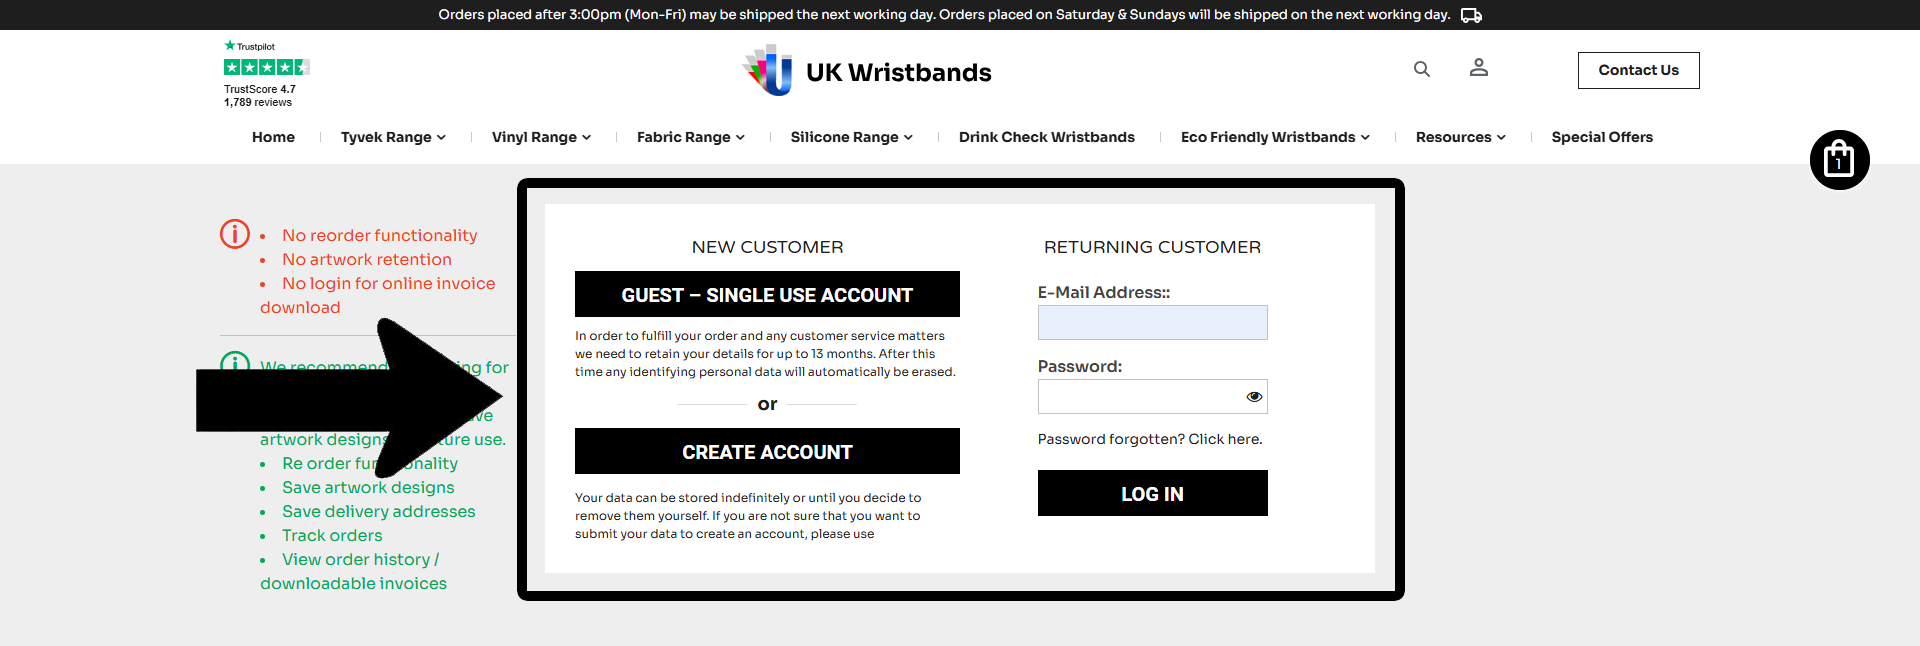1920x646 pixels.
Task: Open the shopping bag cart icon
Action: click(1839, 160)
